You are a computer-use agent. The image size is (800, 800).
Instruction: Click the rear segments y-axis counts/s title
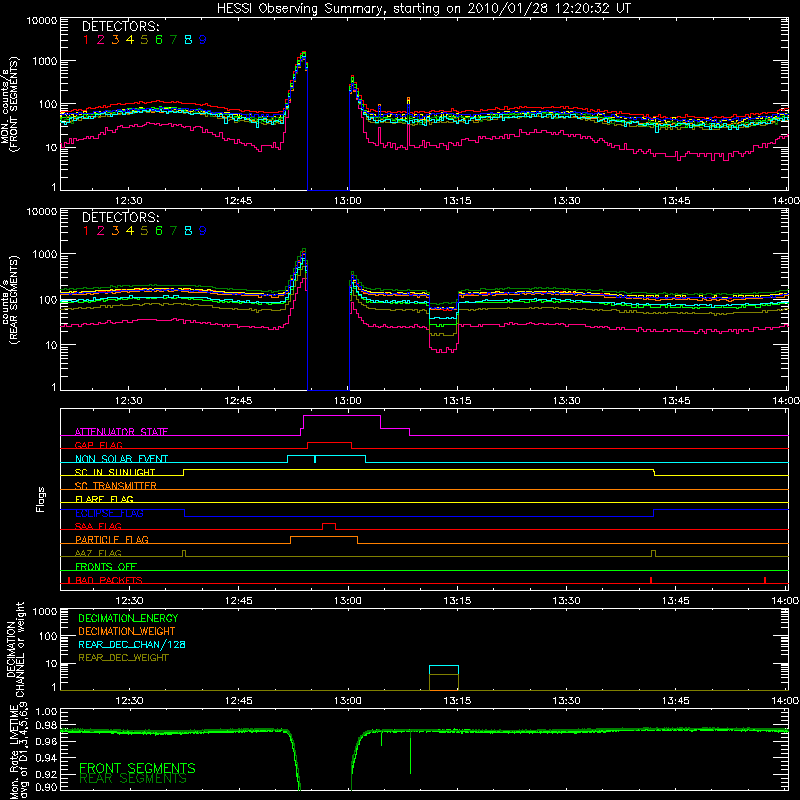tap(9, 300)
